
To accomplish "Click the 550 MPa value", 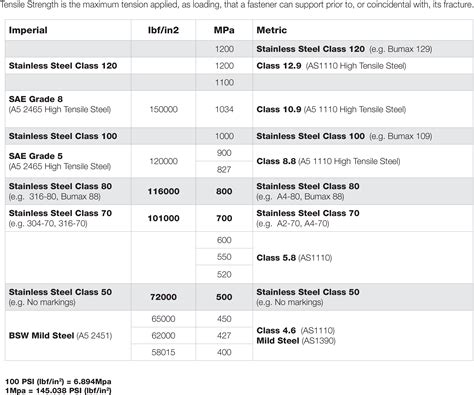I will tap(224, 257).
